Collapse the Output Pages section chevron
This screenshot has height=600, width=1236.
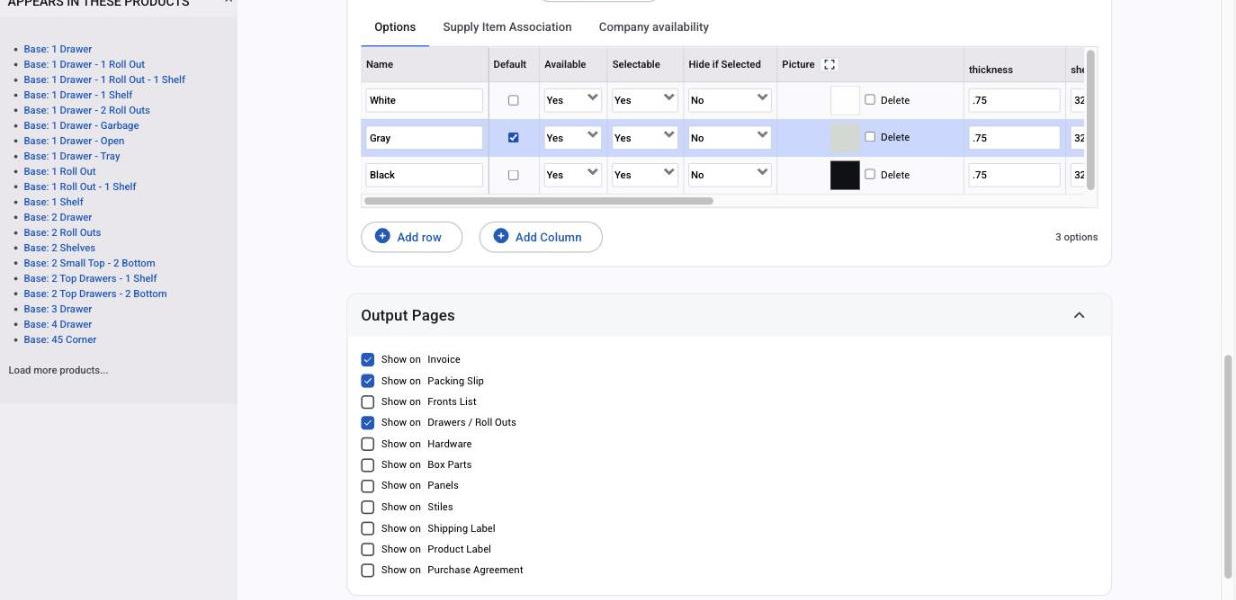1079,315
